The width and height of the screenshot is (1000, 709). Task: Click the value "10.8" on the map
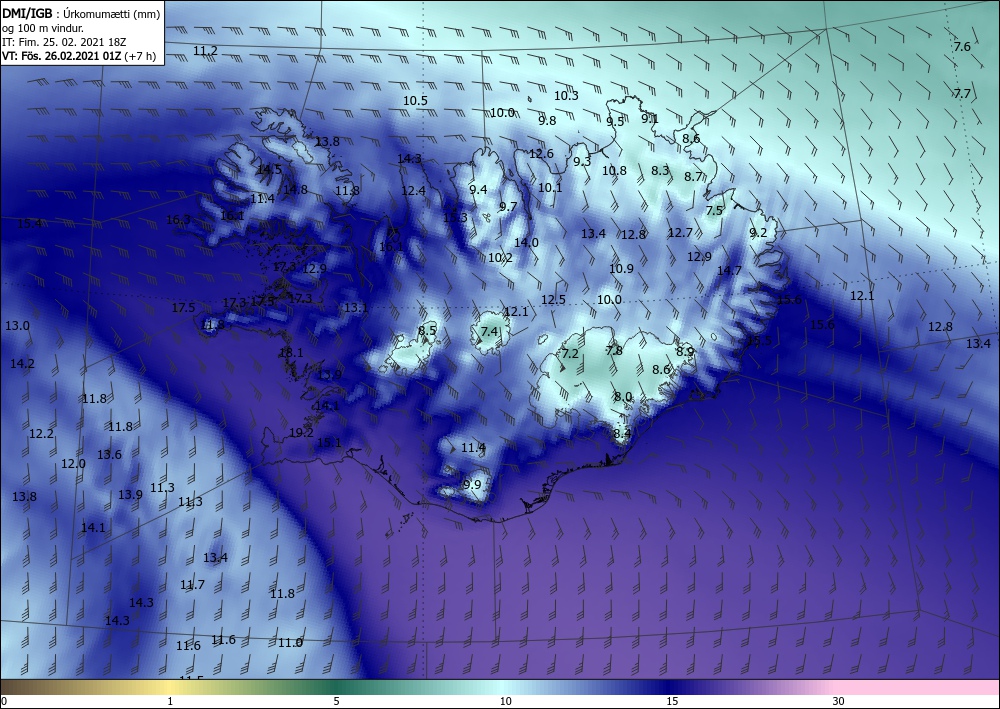tap(614, 171)
